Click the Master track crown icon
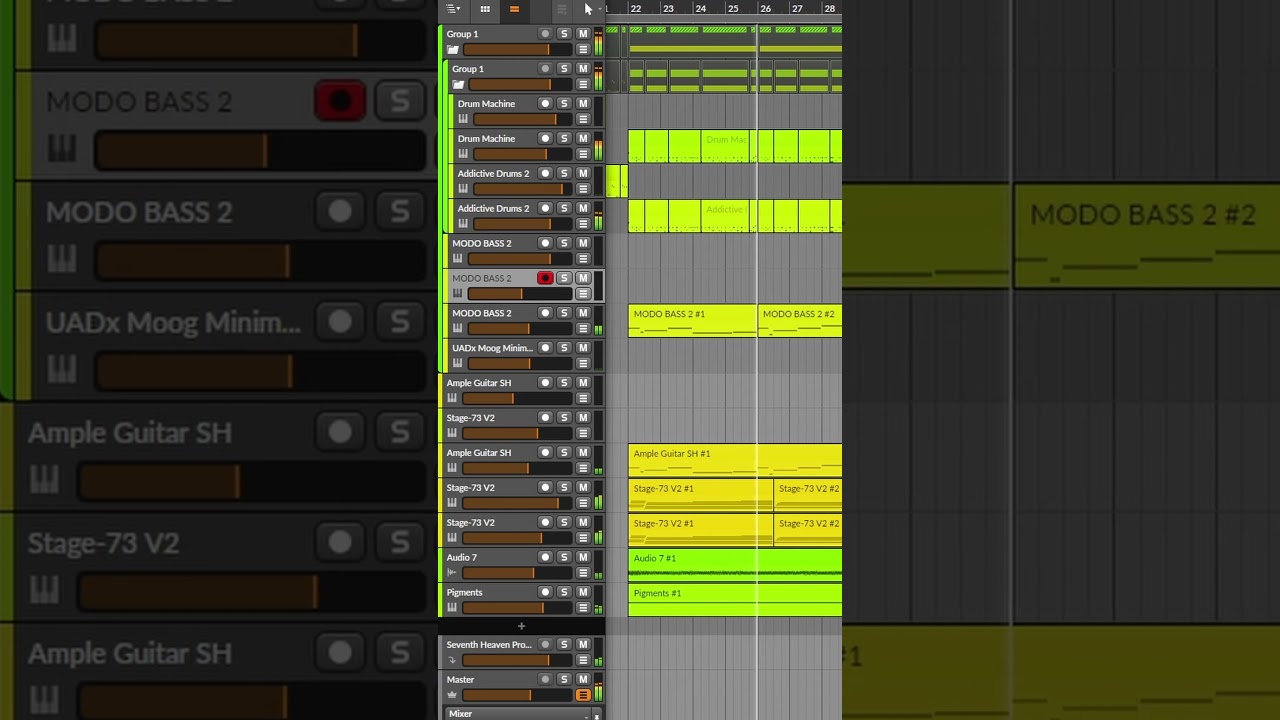Image resolution: width=1280 pixels, height=720 pixels. tap(452, 695)
